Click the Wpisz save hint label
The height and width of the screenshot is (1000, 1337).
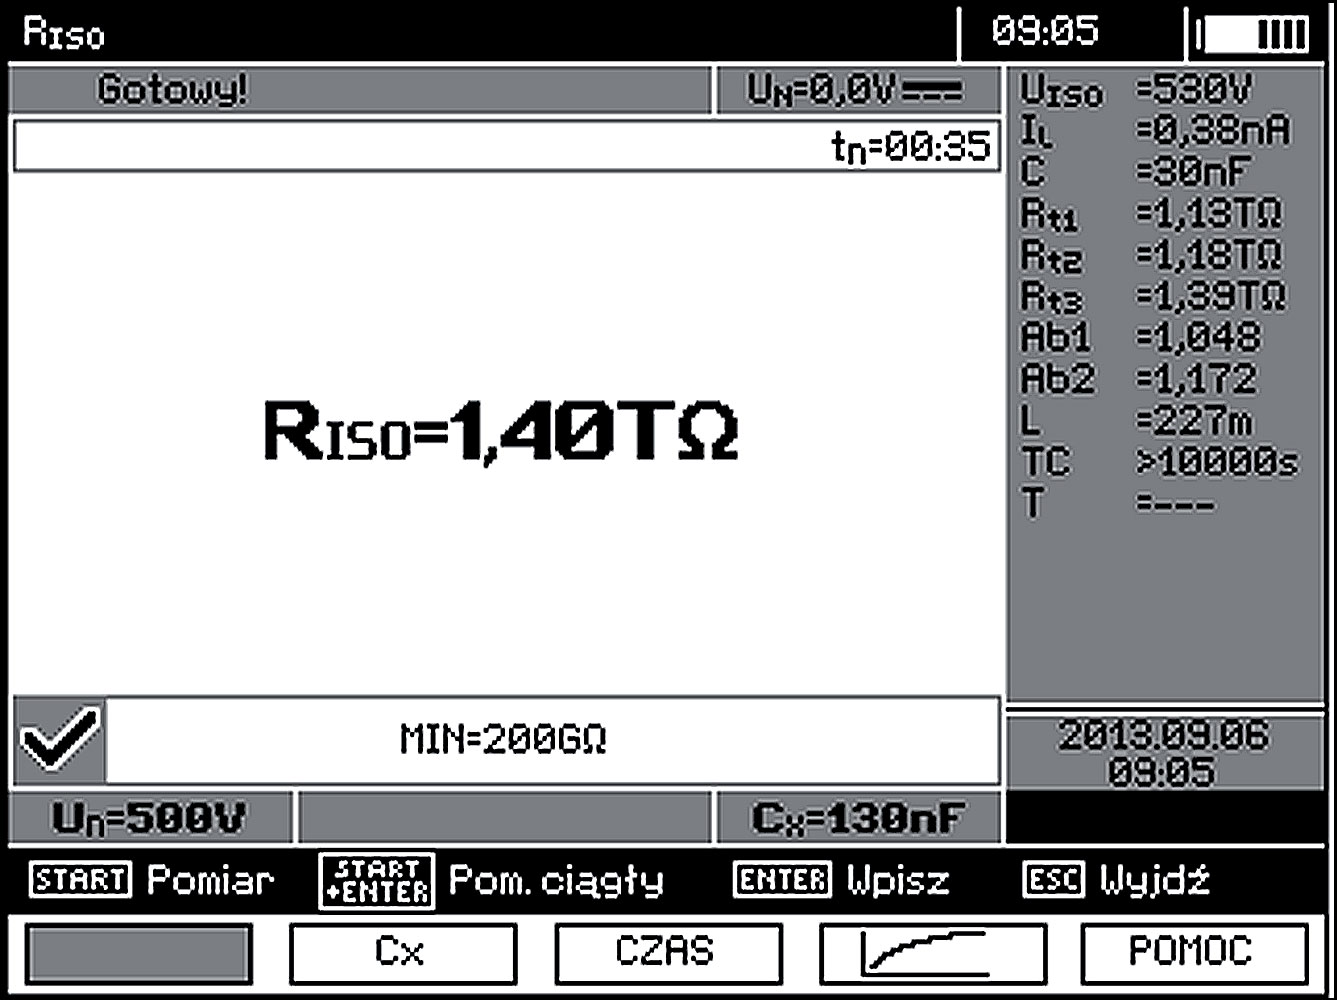pos(898,882)
